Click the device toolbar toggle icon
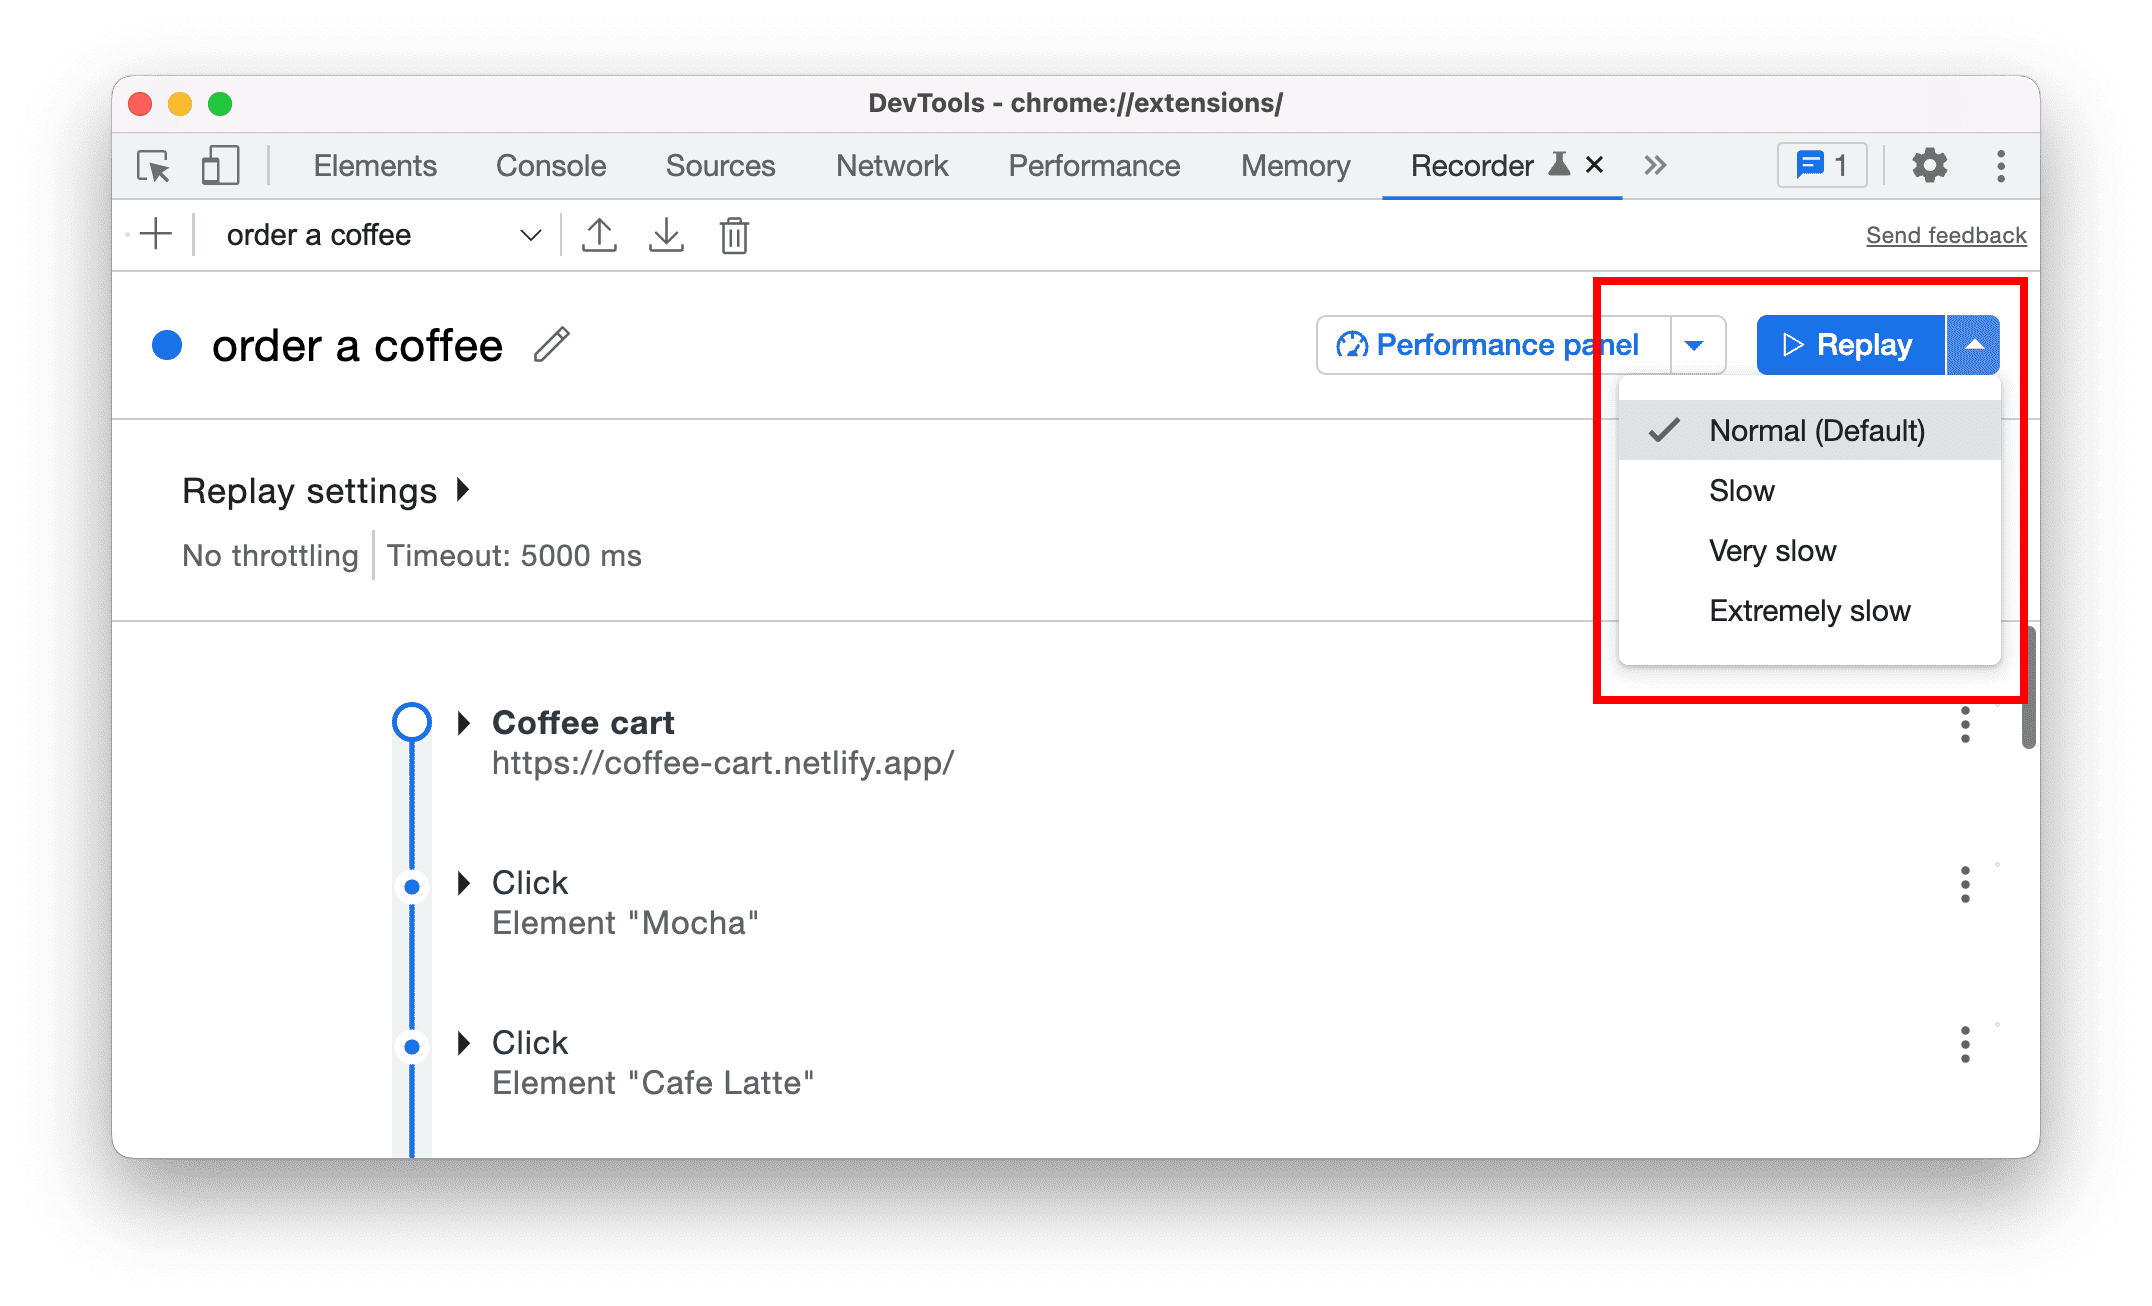Viewport: 2152px width, 1306px height. [217, 166]
